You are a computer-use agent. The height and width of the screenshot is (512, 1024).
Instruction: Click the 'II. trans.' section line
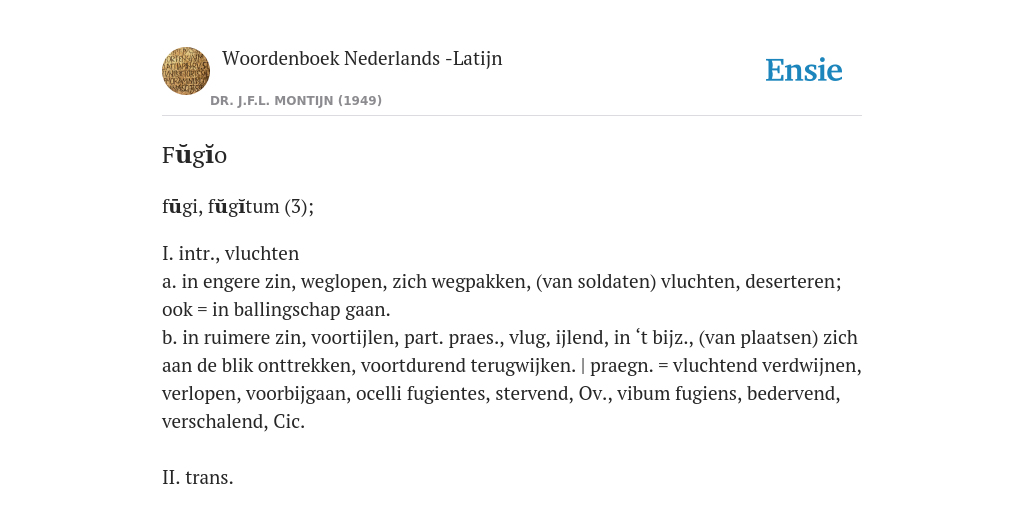tap(198, 477)
